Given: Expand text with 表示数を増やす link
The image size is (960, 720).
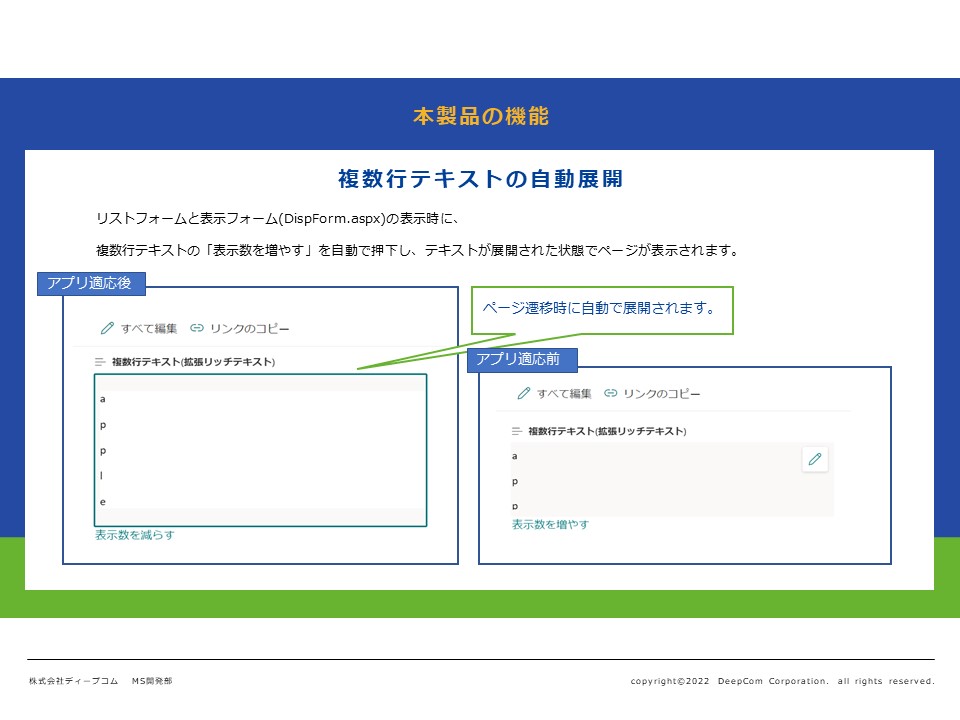Looking at the screenshot, I should coord(550,524).
